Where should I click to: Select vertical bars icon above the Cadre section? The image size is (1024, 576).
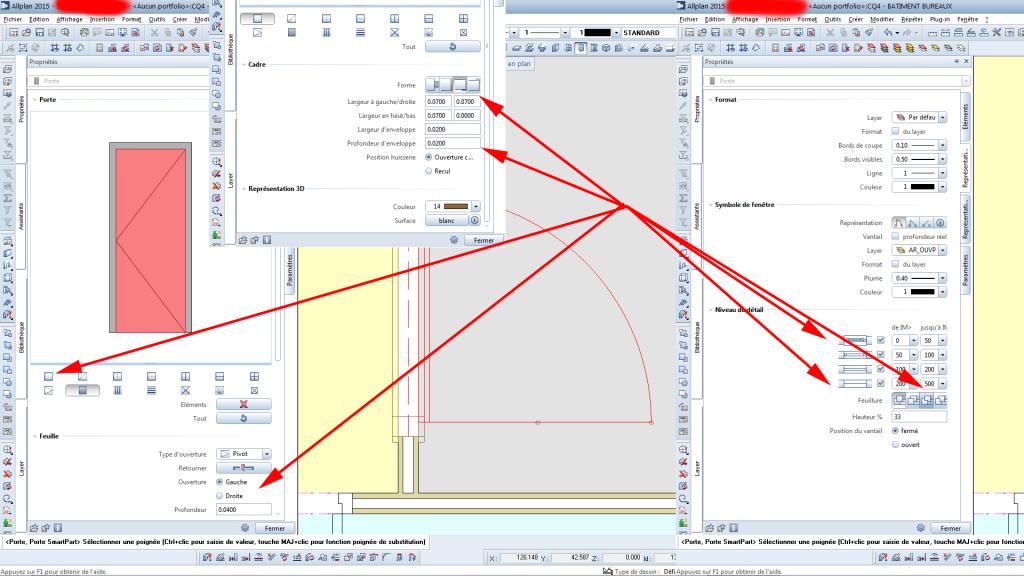(x=326, y=33)
